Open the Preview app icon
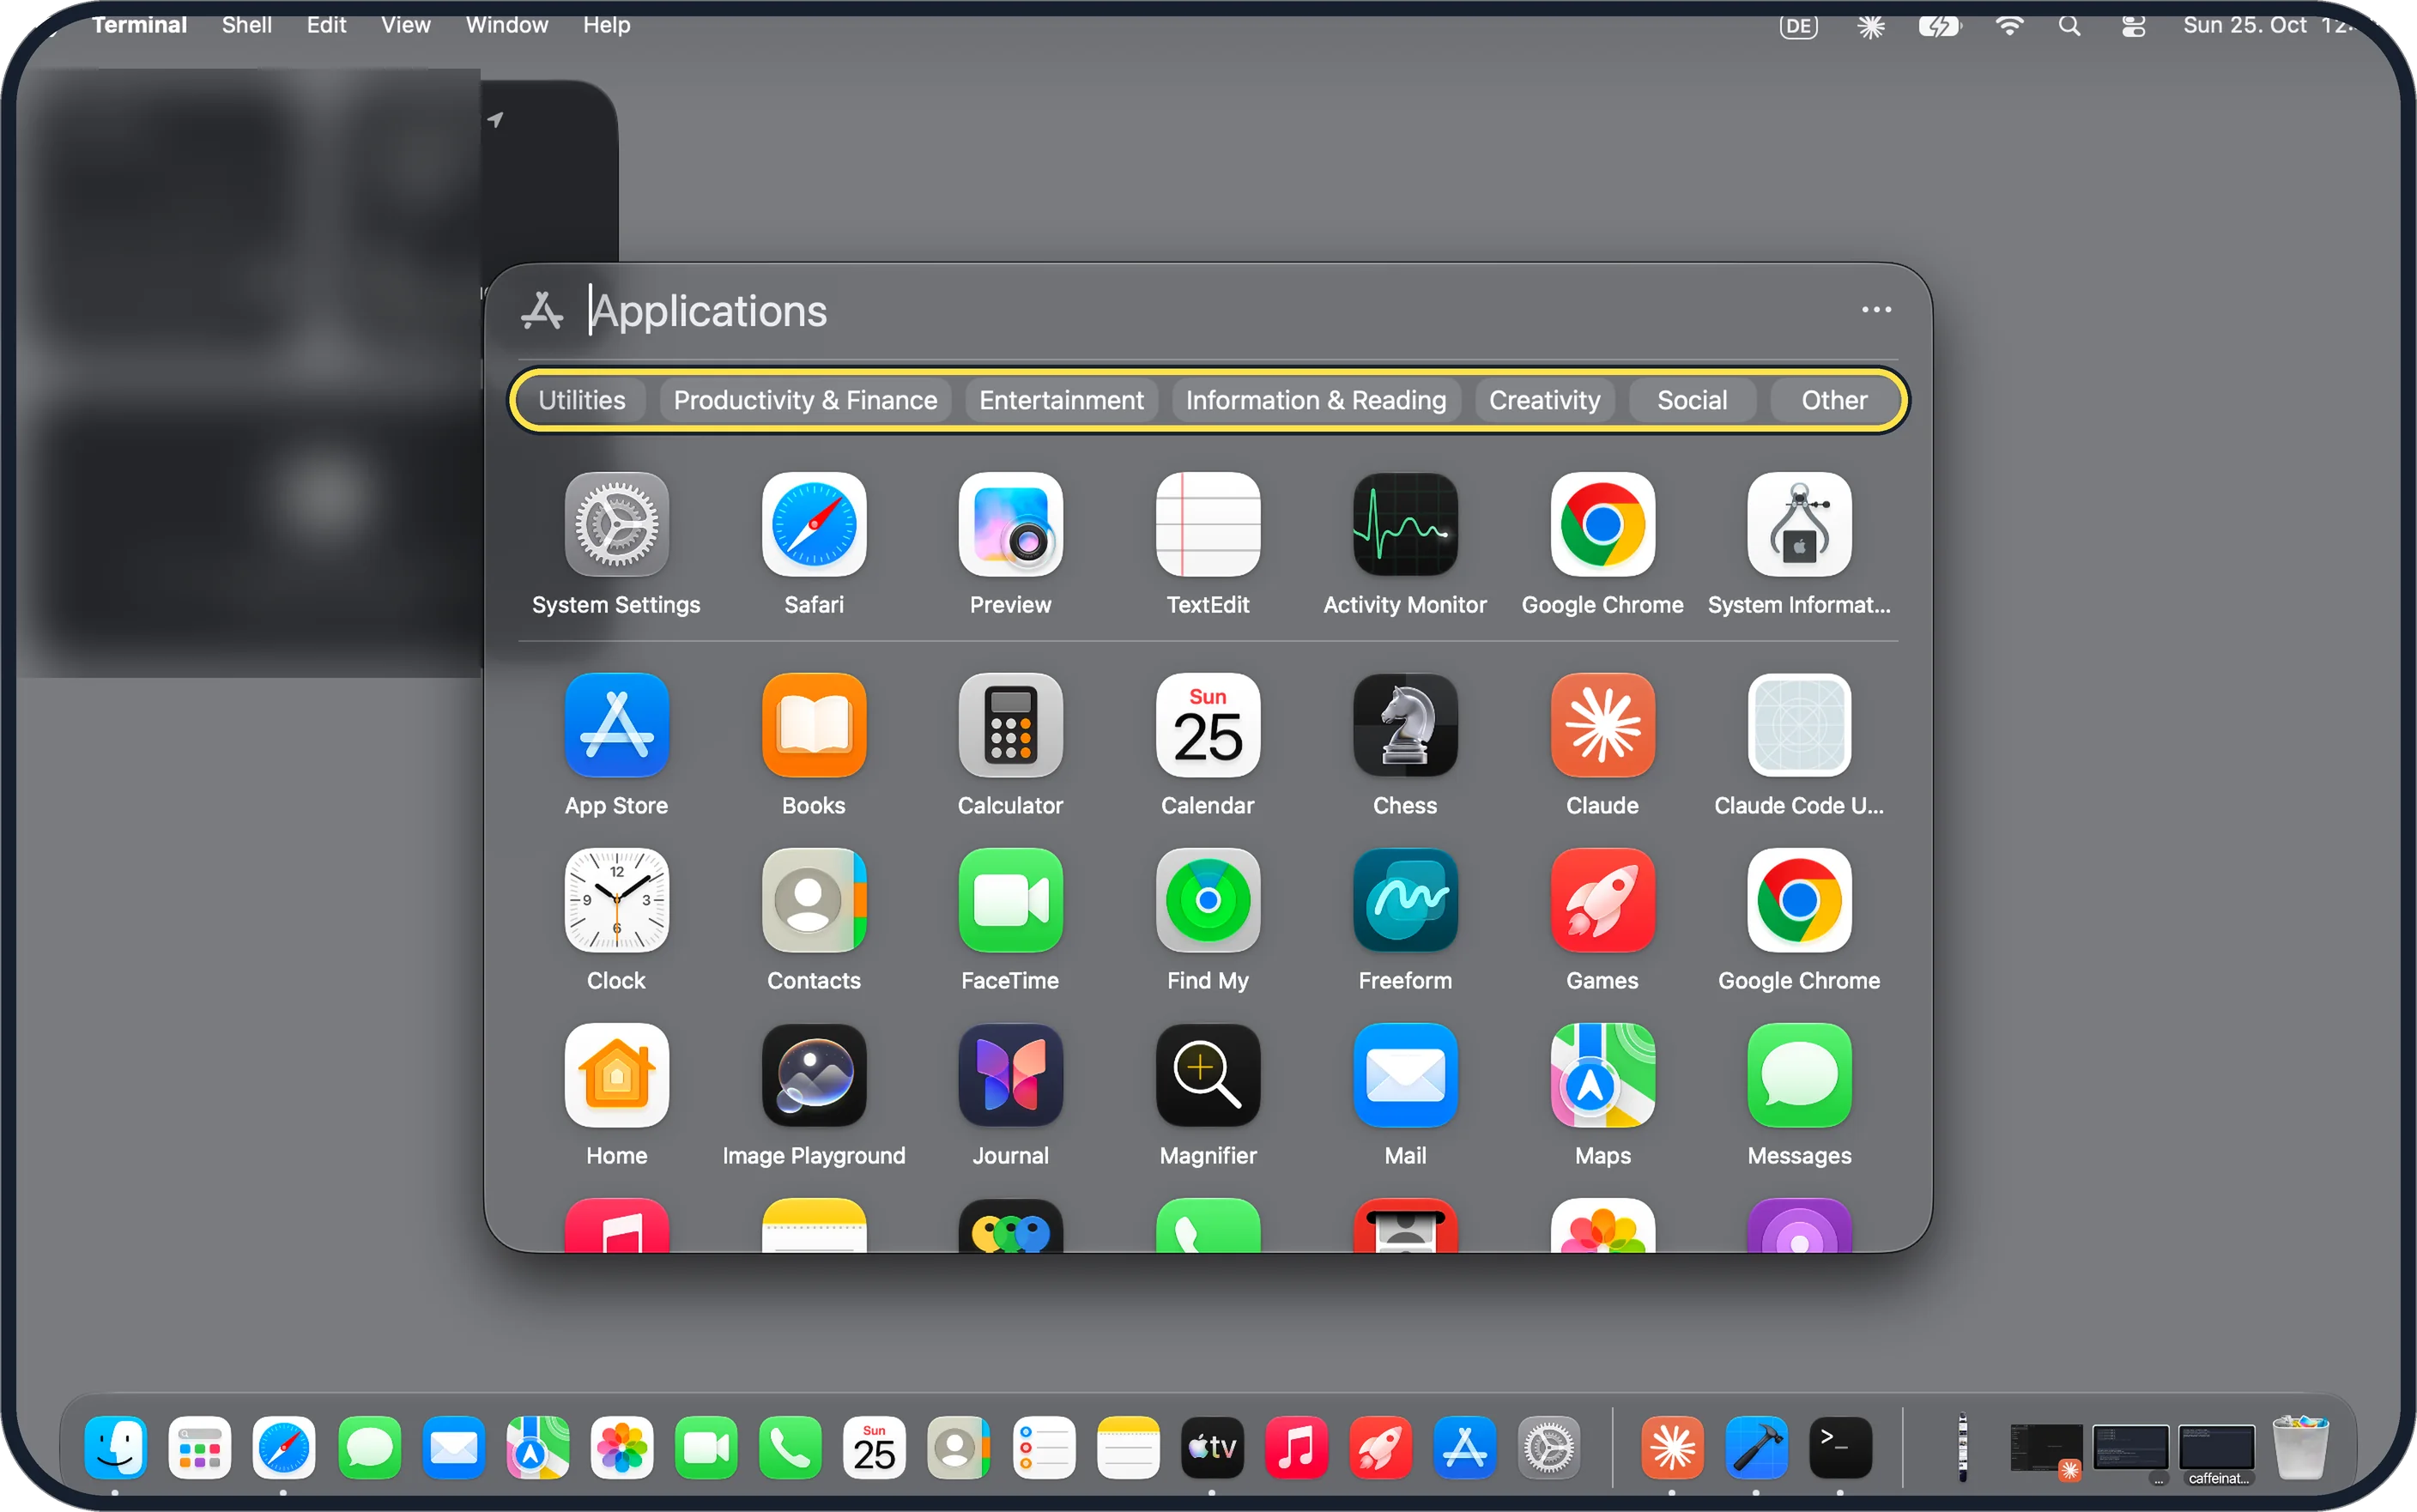 (1011, 525)
